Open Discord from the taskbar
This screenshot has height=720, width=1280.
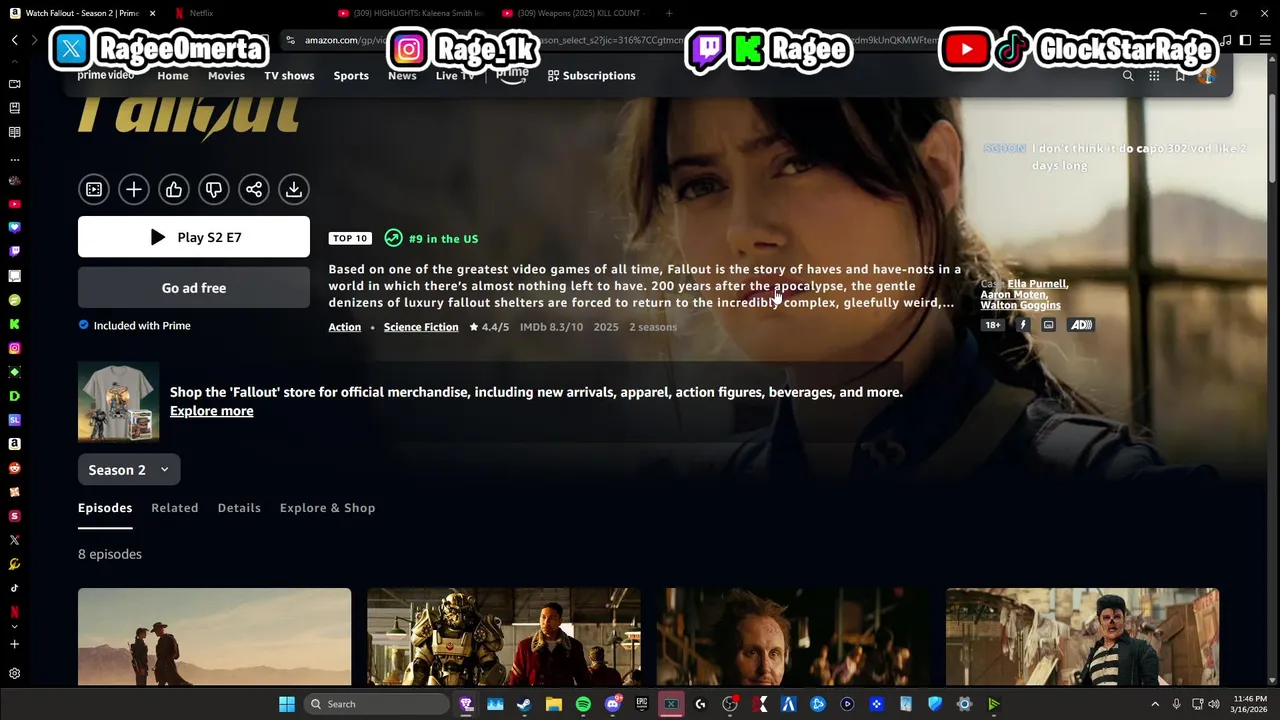tap(613, 704)
